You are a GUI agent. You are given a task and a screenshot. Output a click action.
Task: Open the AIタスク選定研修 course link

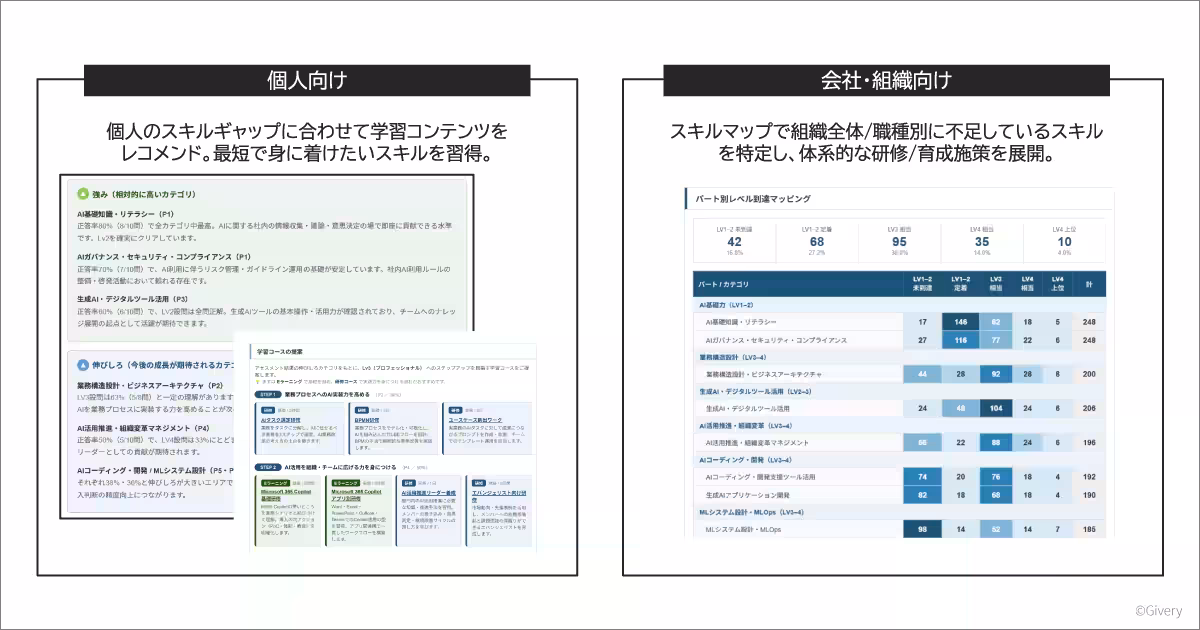click(283, 422)
